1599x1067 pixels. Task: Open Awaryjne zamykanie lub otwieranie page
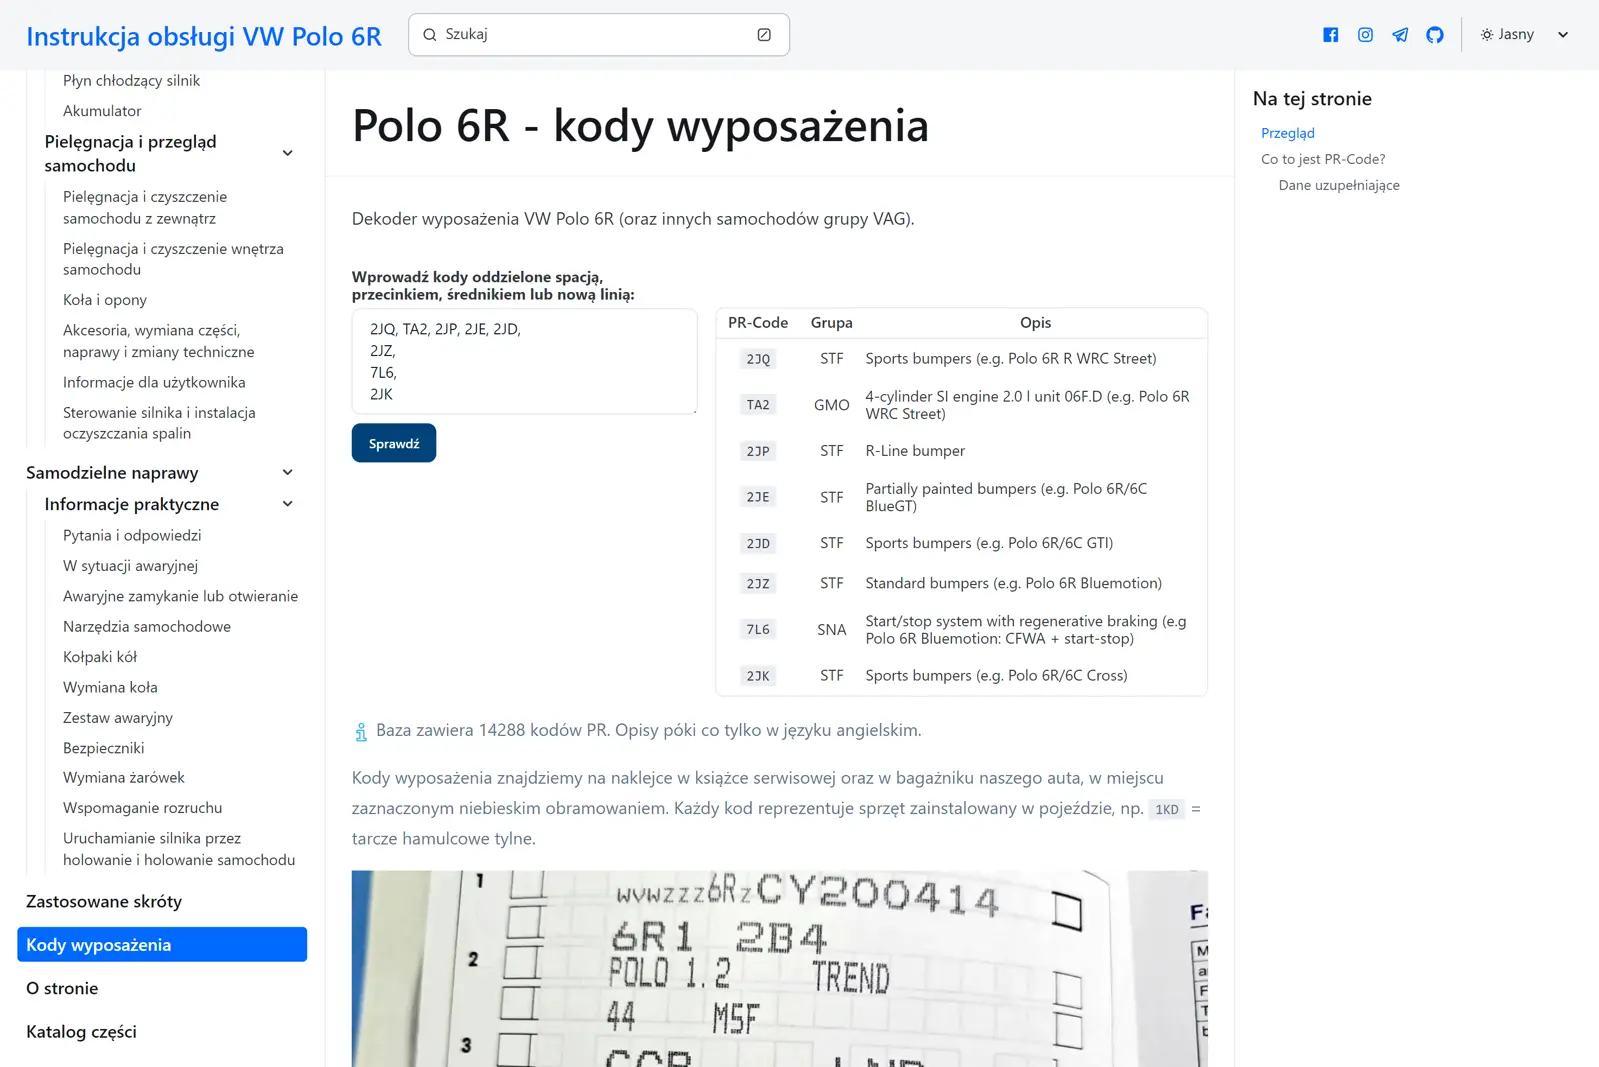180,596
